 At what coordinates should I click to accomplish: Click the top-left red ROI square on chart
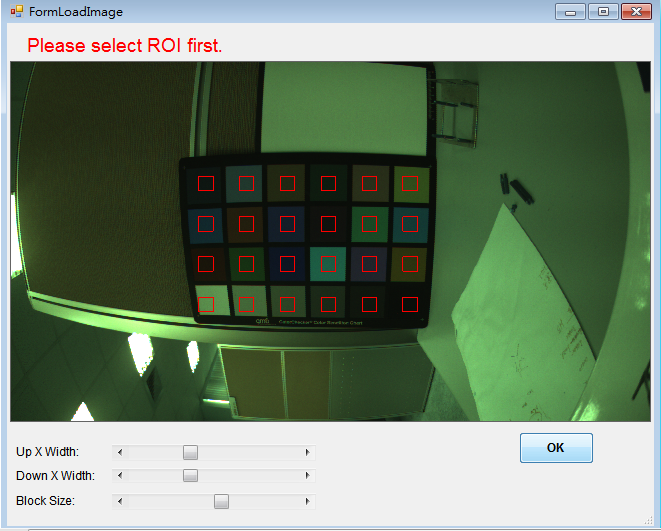tap(206, 183)
